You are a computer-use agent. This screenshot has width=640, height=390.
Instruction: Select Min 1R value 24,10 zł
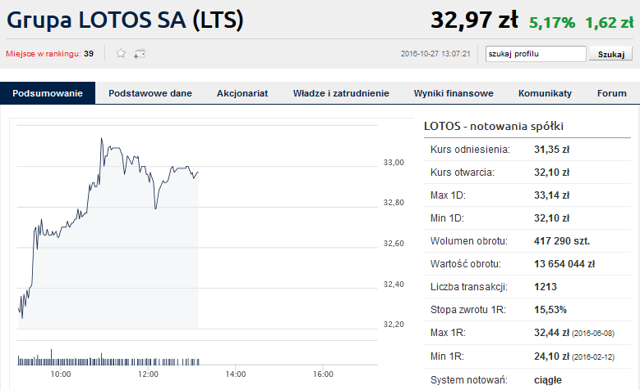[x=551, y=356]
